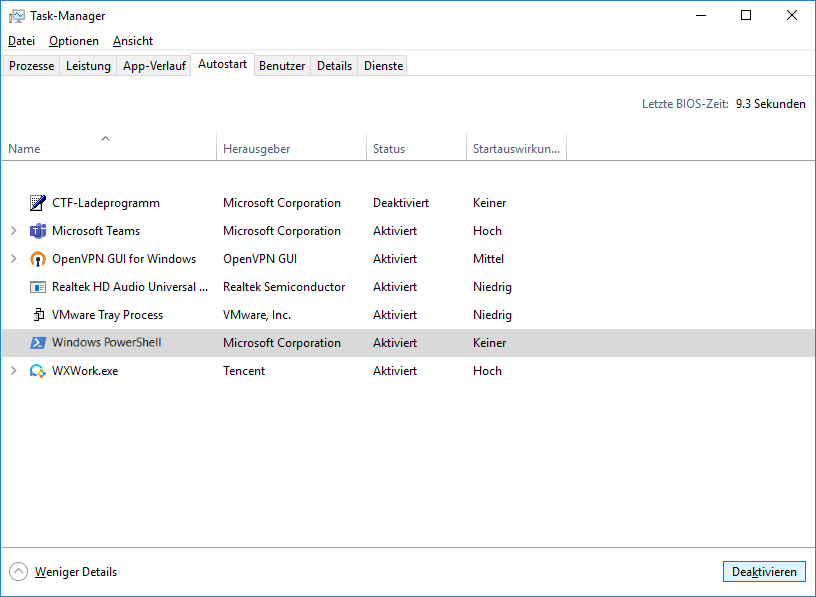
Task: Expand the WXWork.exe entry
Action: [13, 371]
